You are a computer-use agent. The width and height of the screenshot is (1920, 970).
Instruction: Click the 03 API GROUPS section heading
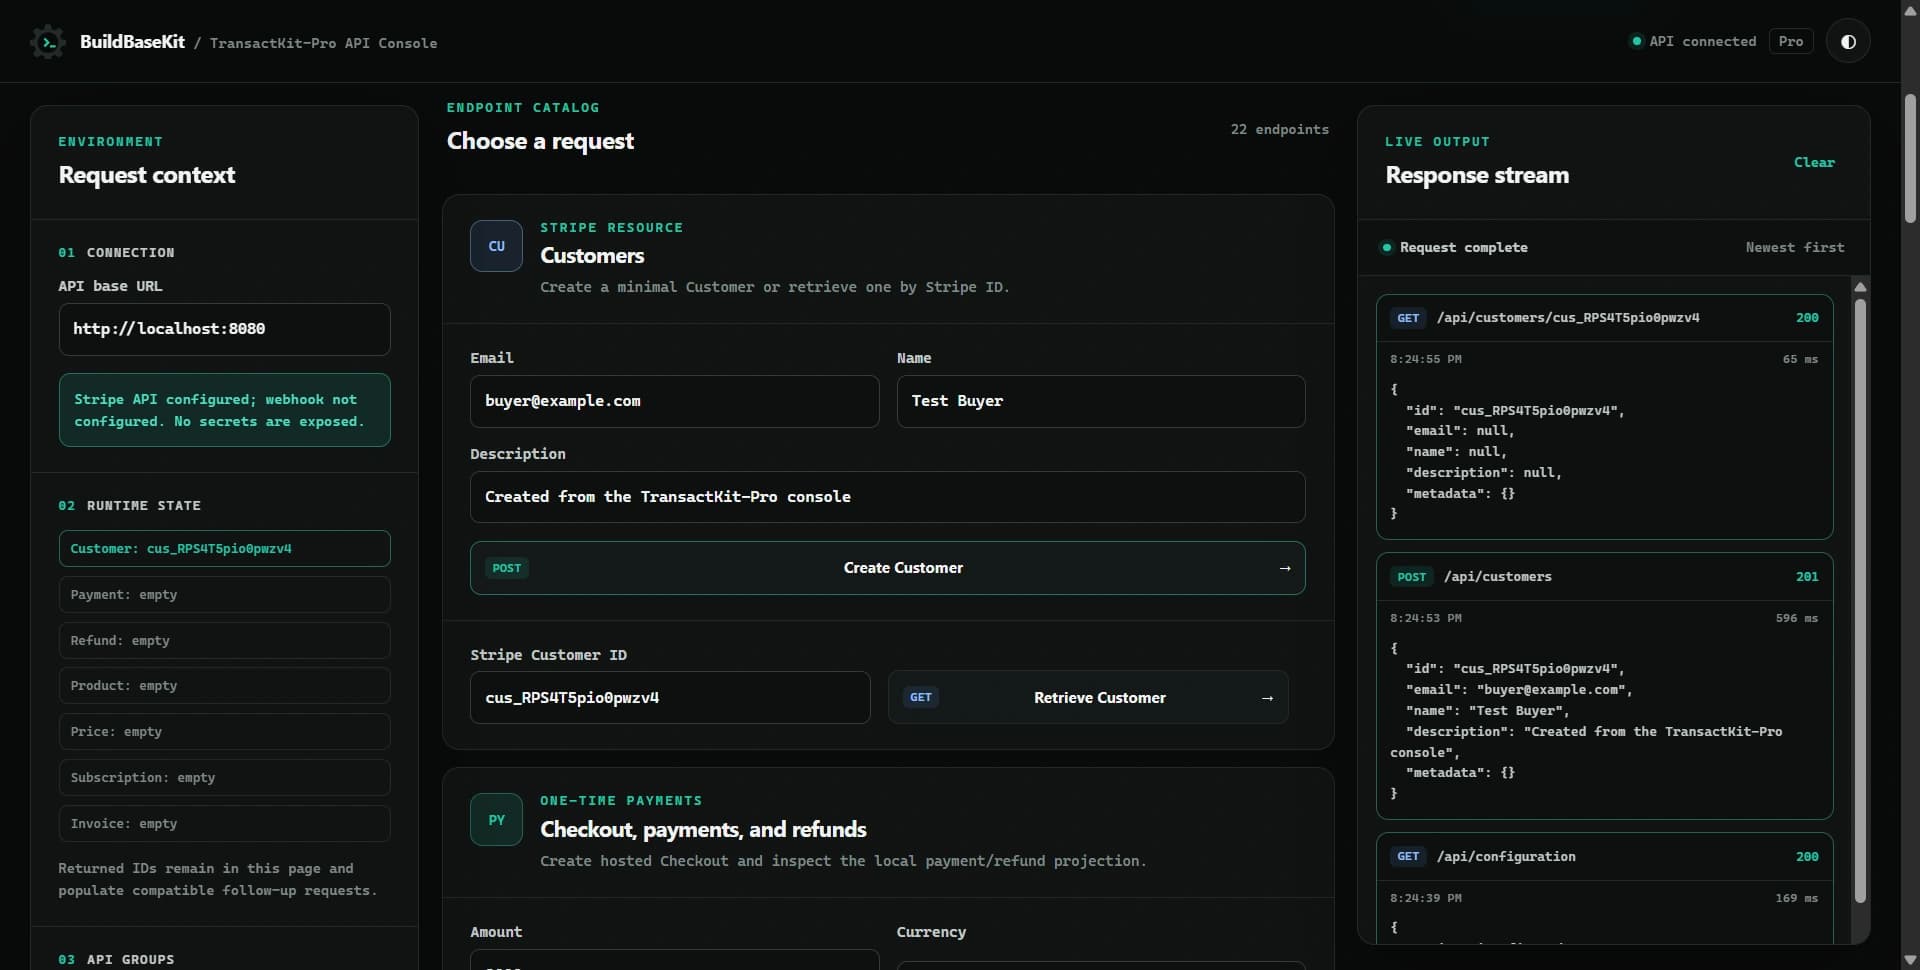pyautogui.click(x=116, y=960)
